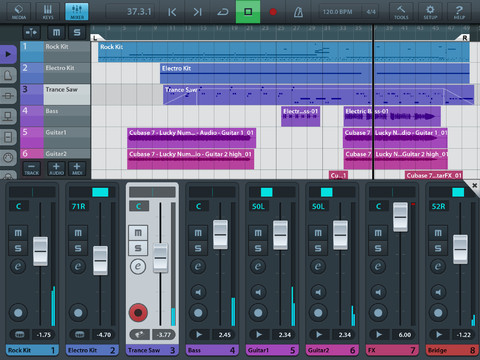Open the 4/4 time signature selector

point(371,12)
